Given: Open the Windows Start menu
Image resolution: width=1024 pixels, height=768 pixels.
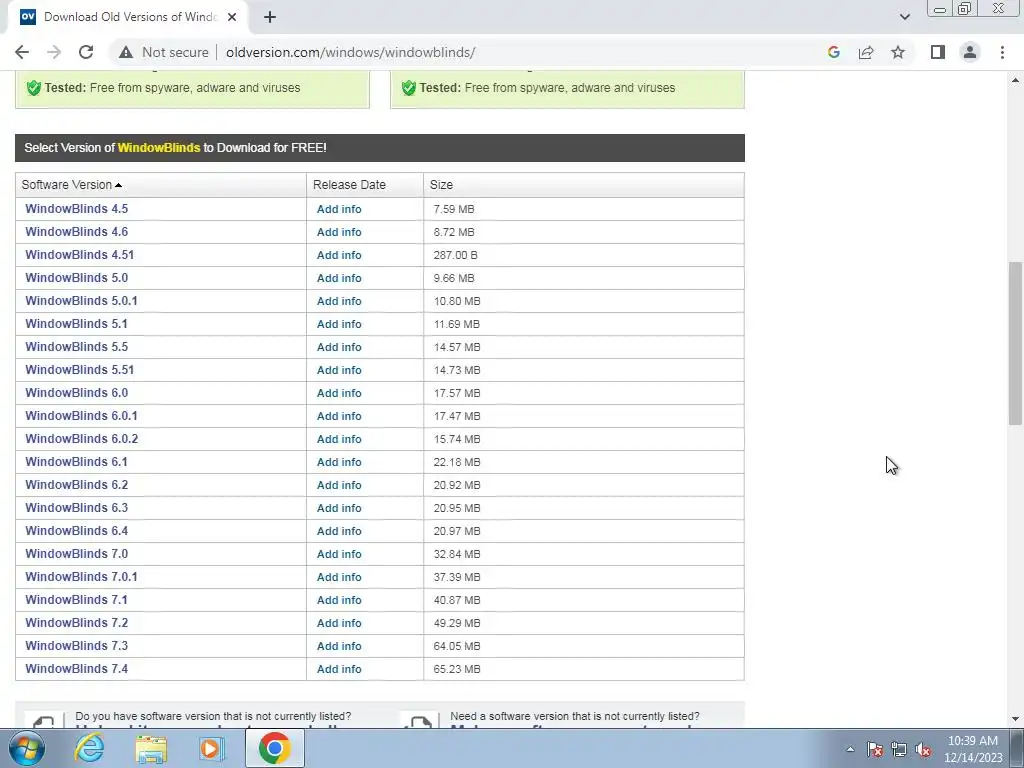Looking at the screenshot, I should pos(25,748).
